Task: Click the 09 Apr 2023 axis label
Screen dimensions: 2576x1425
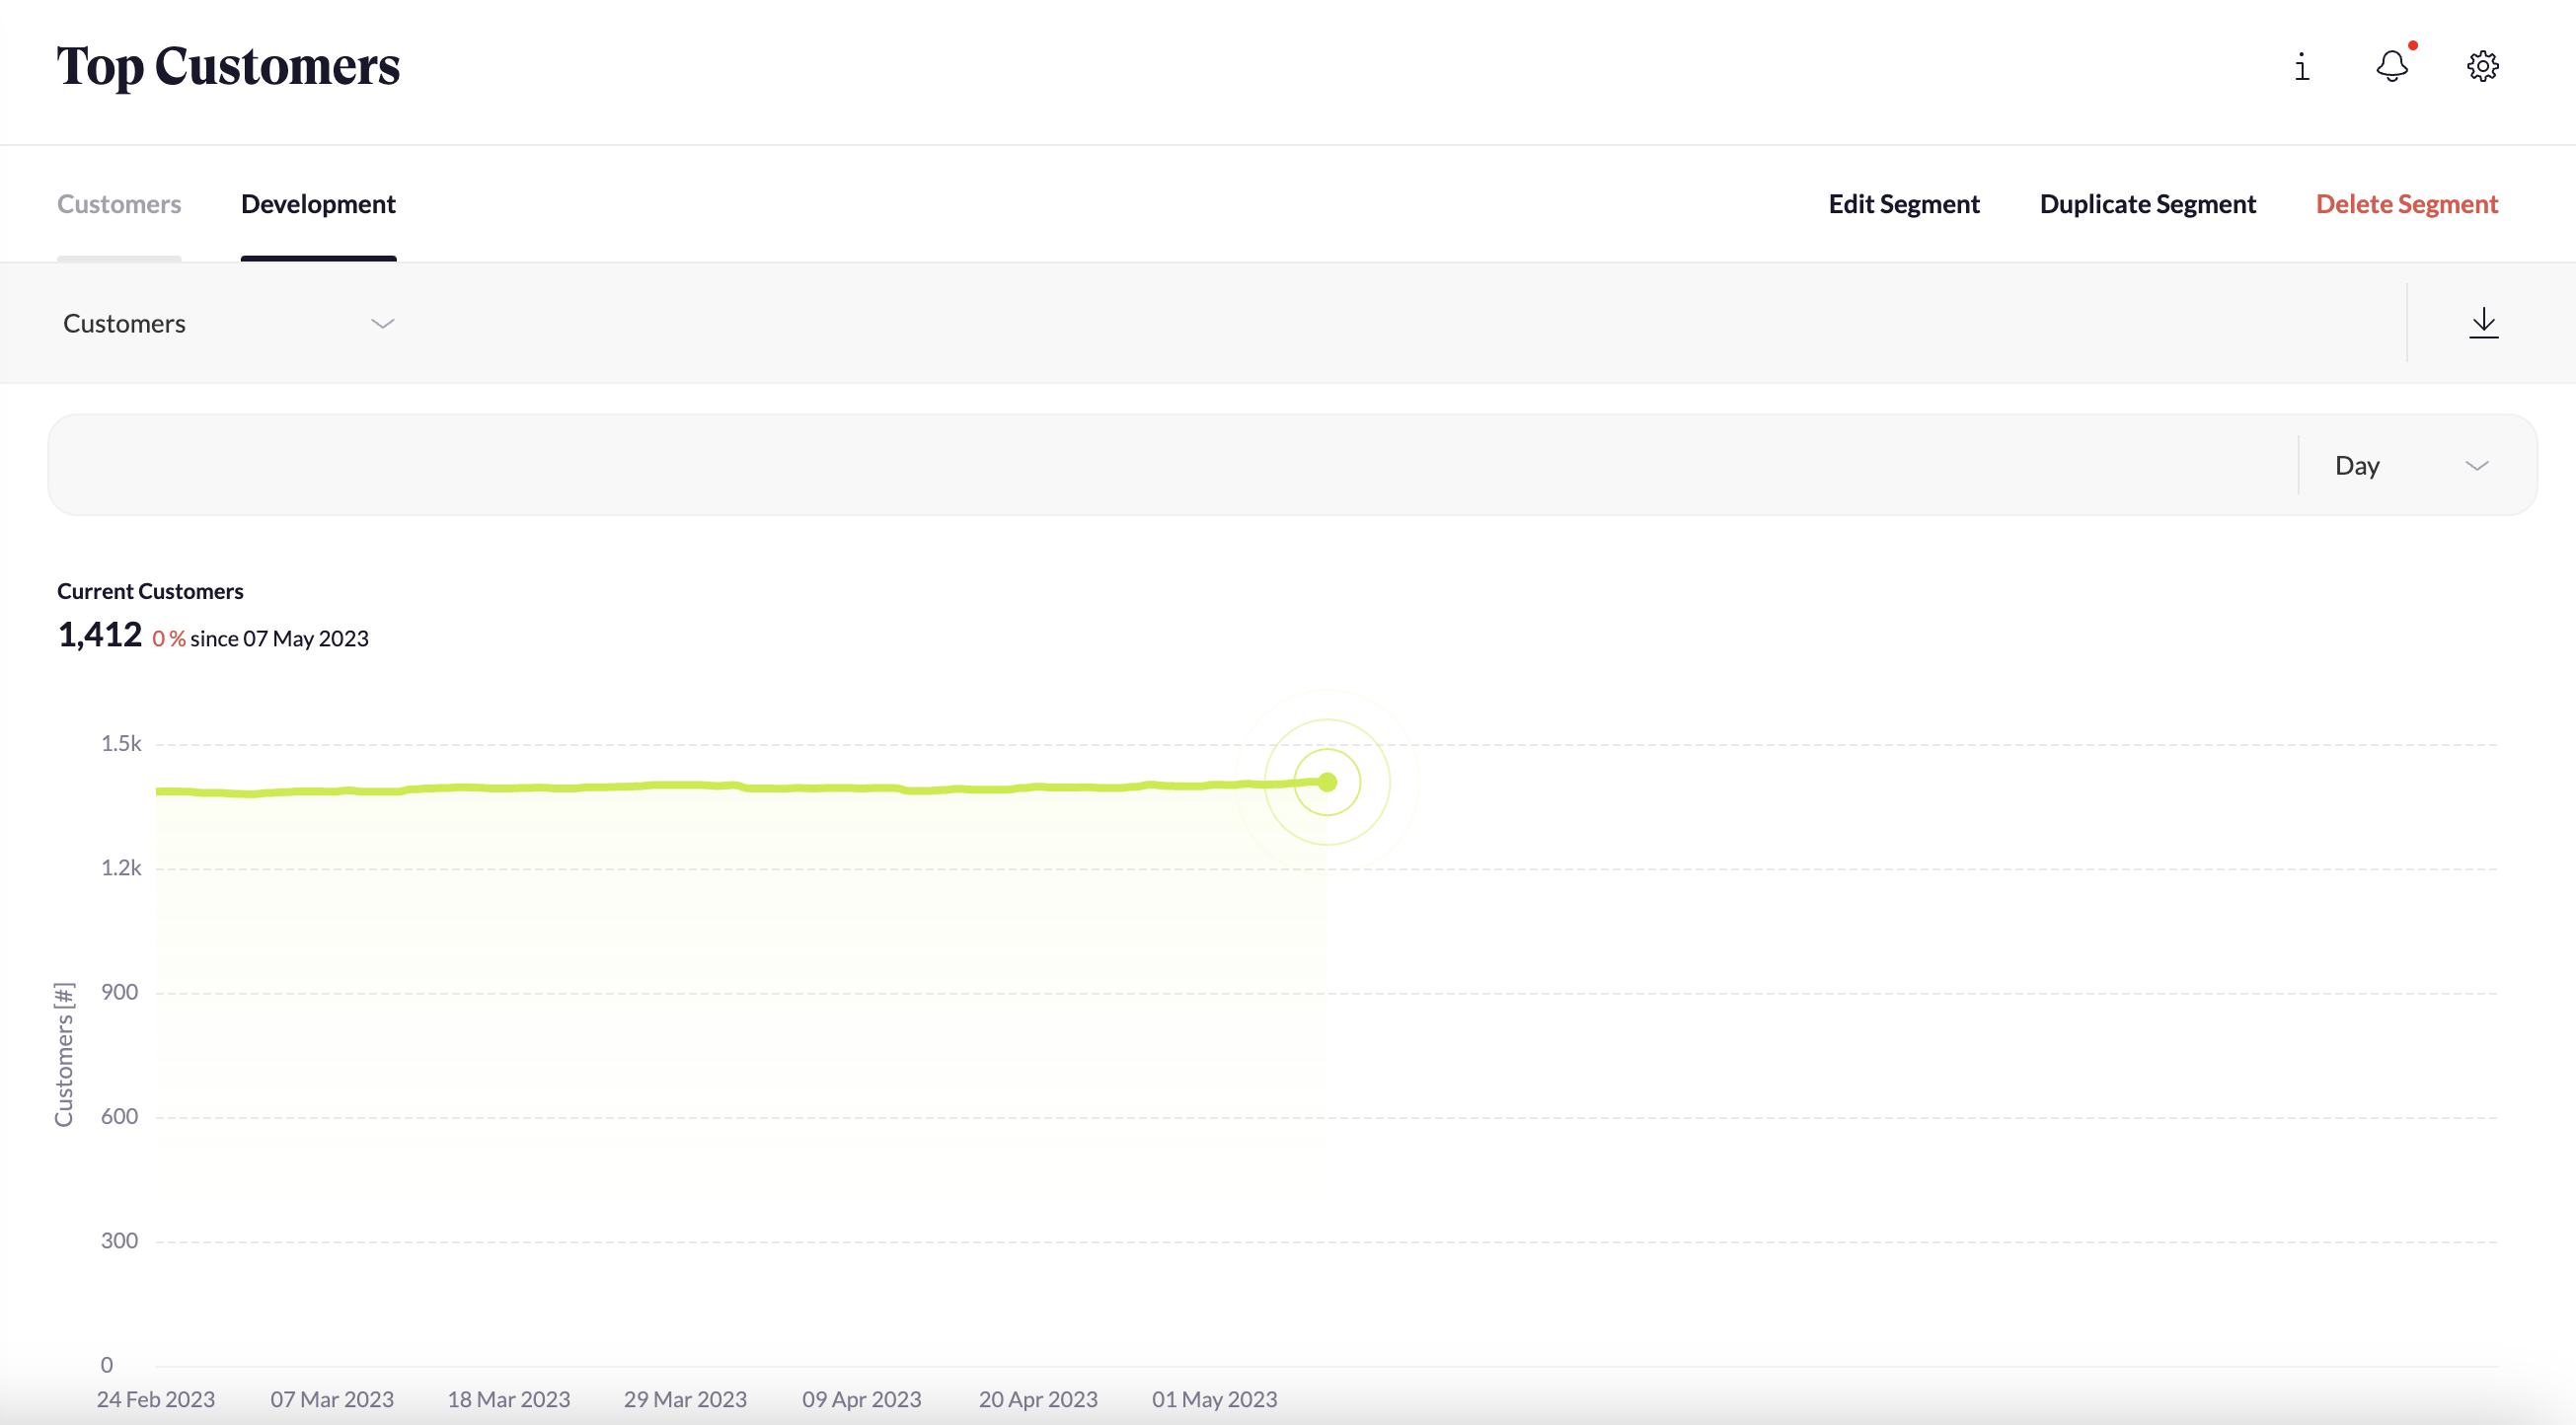Action: pos(862,1399)
